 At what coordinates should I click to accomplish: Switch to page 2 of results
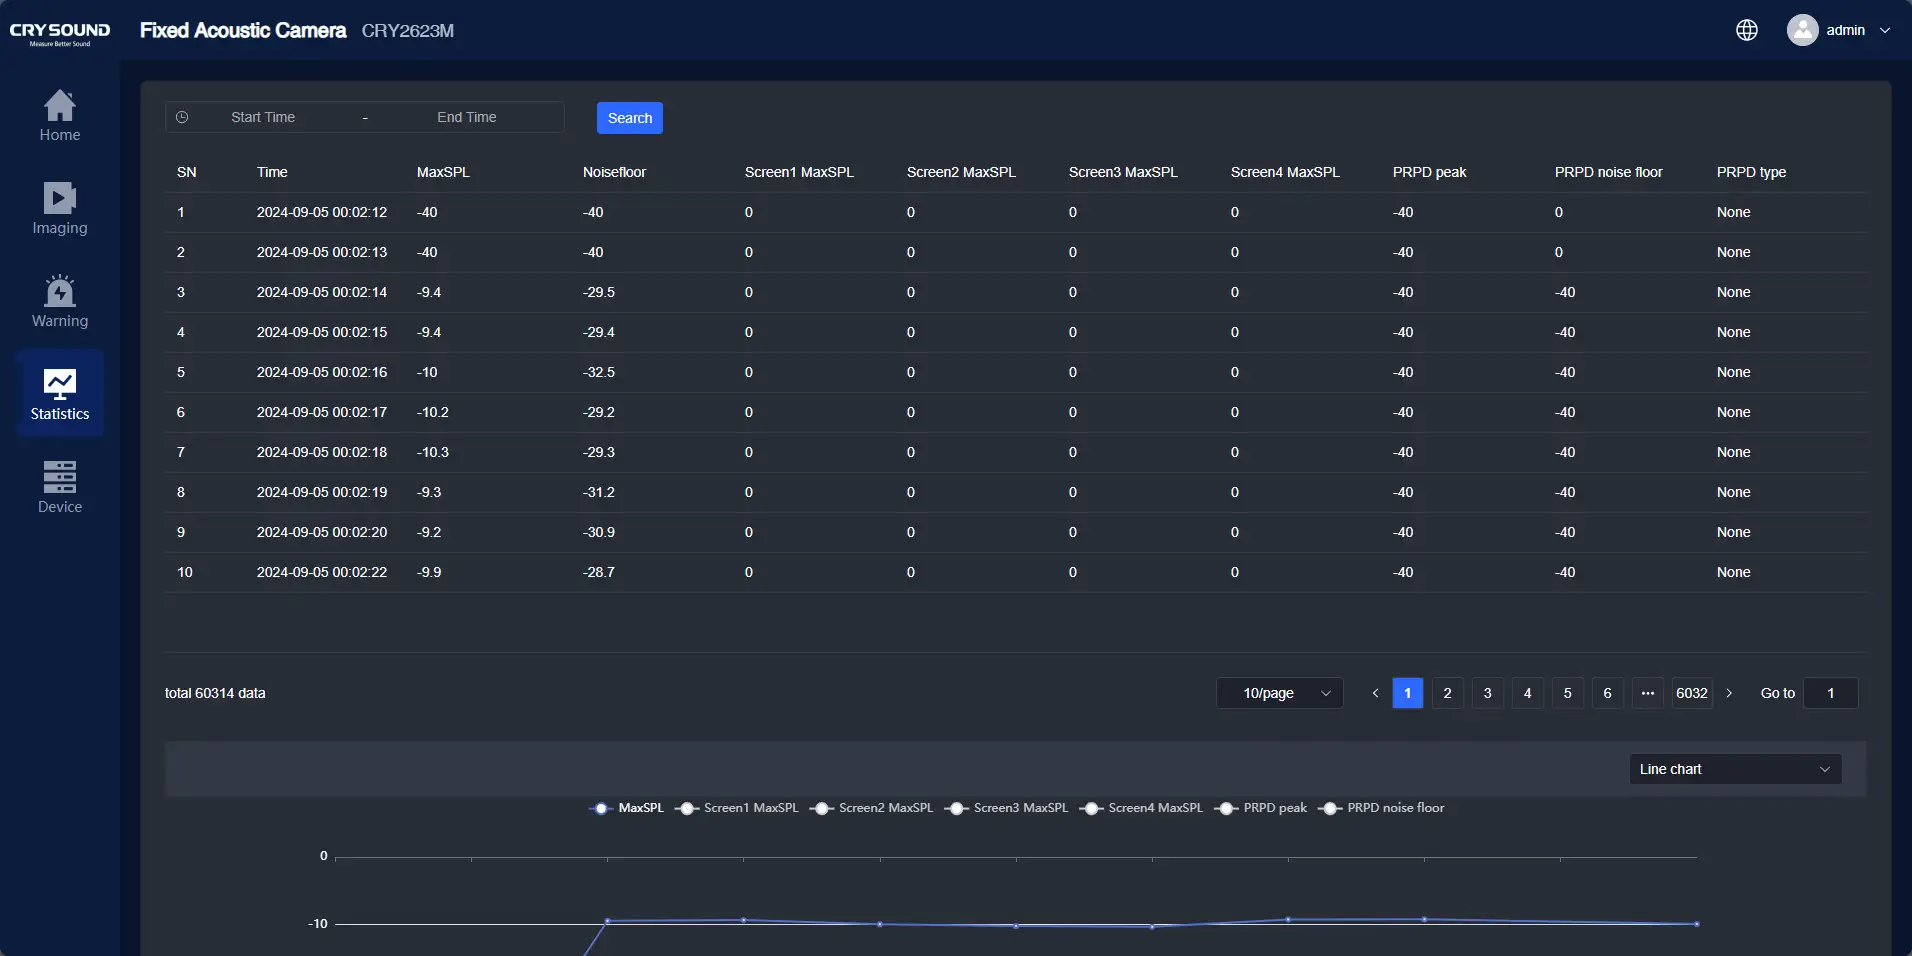click(x=1446, y=693)
